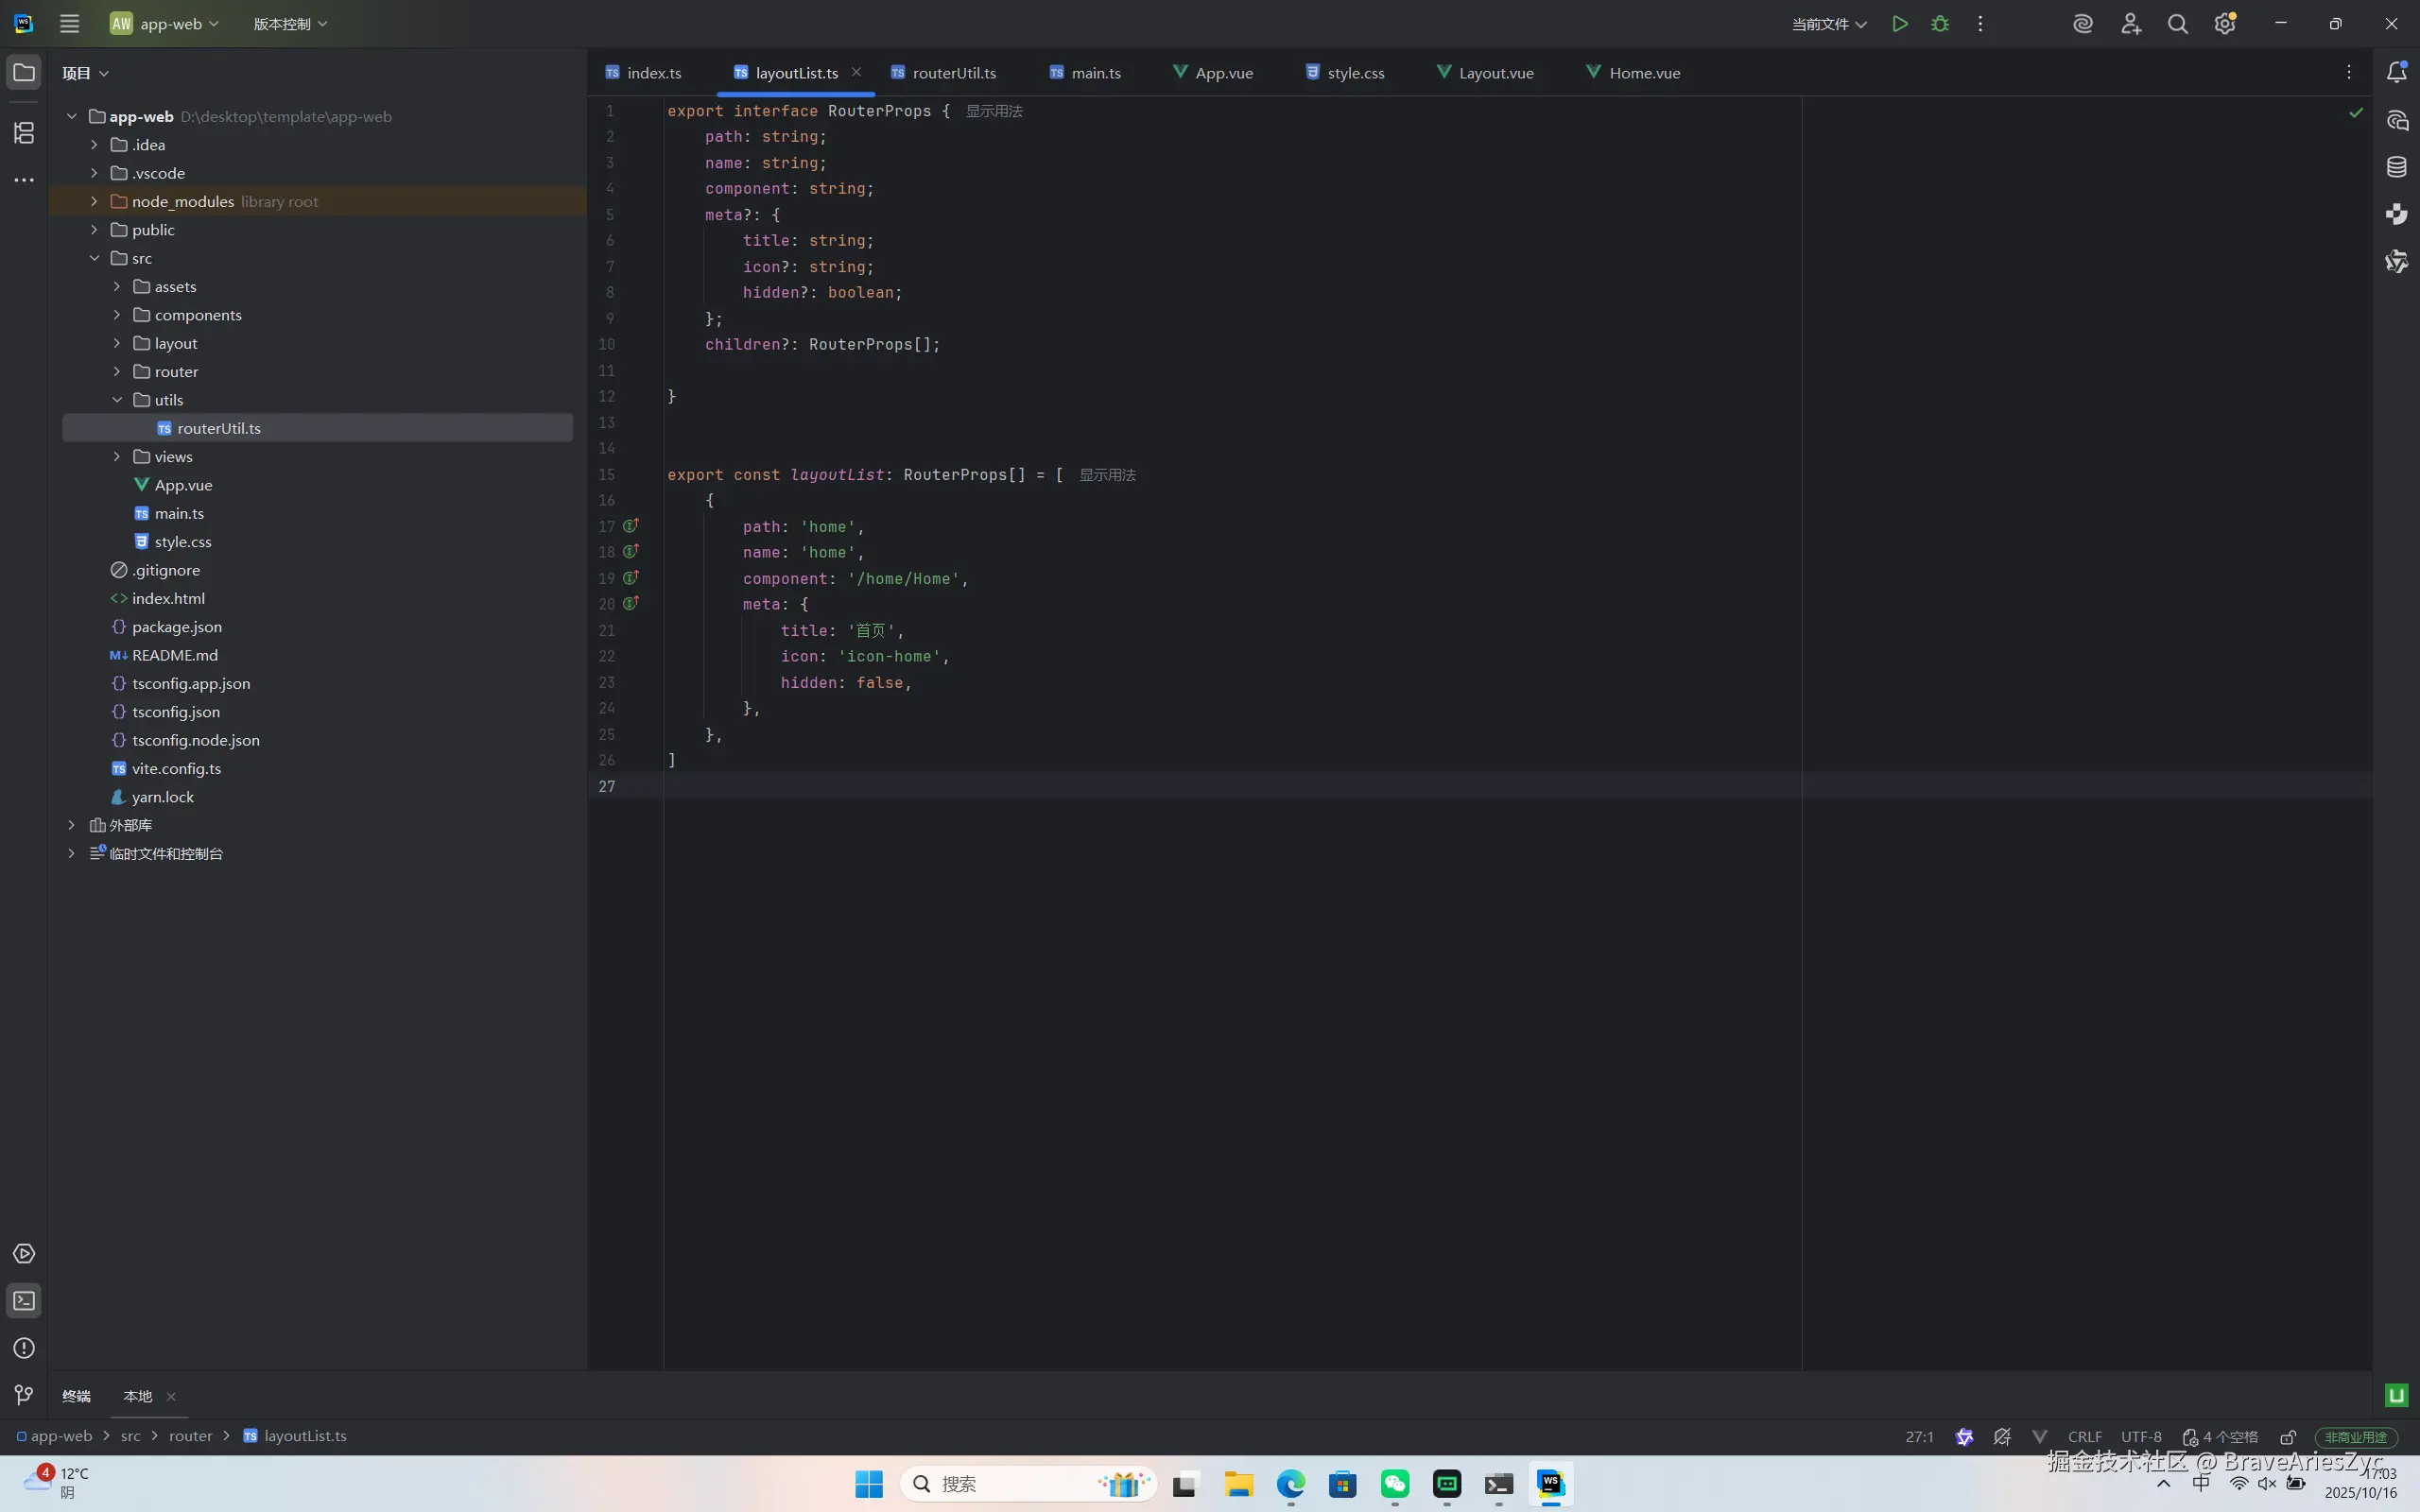Open WeChat from the taskbar
The image size is (2420, 1512).
pos(1394,1484)
